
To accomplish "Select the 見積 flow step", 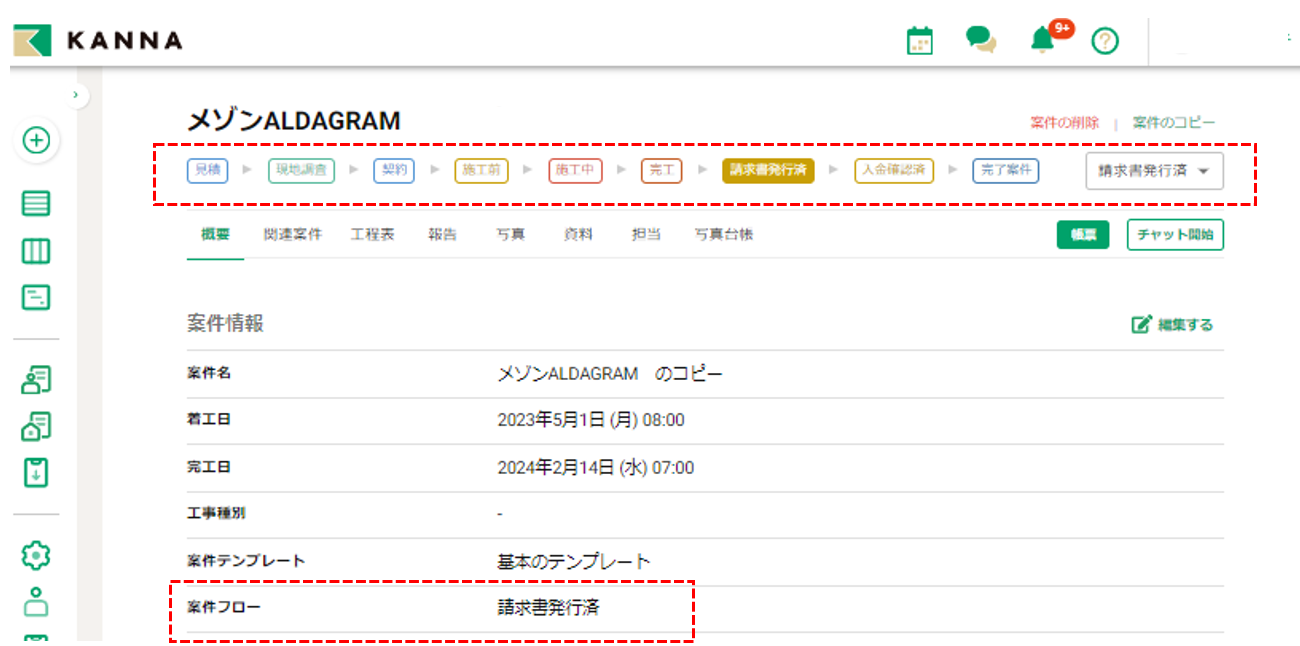I will coord(207,170).
